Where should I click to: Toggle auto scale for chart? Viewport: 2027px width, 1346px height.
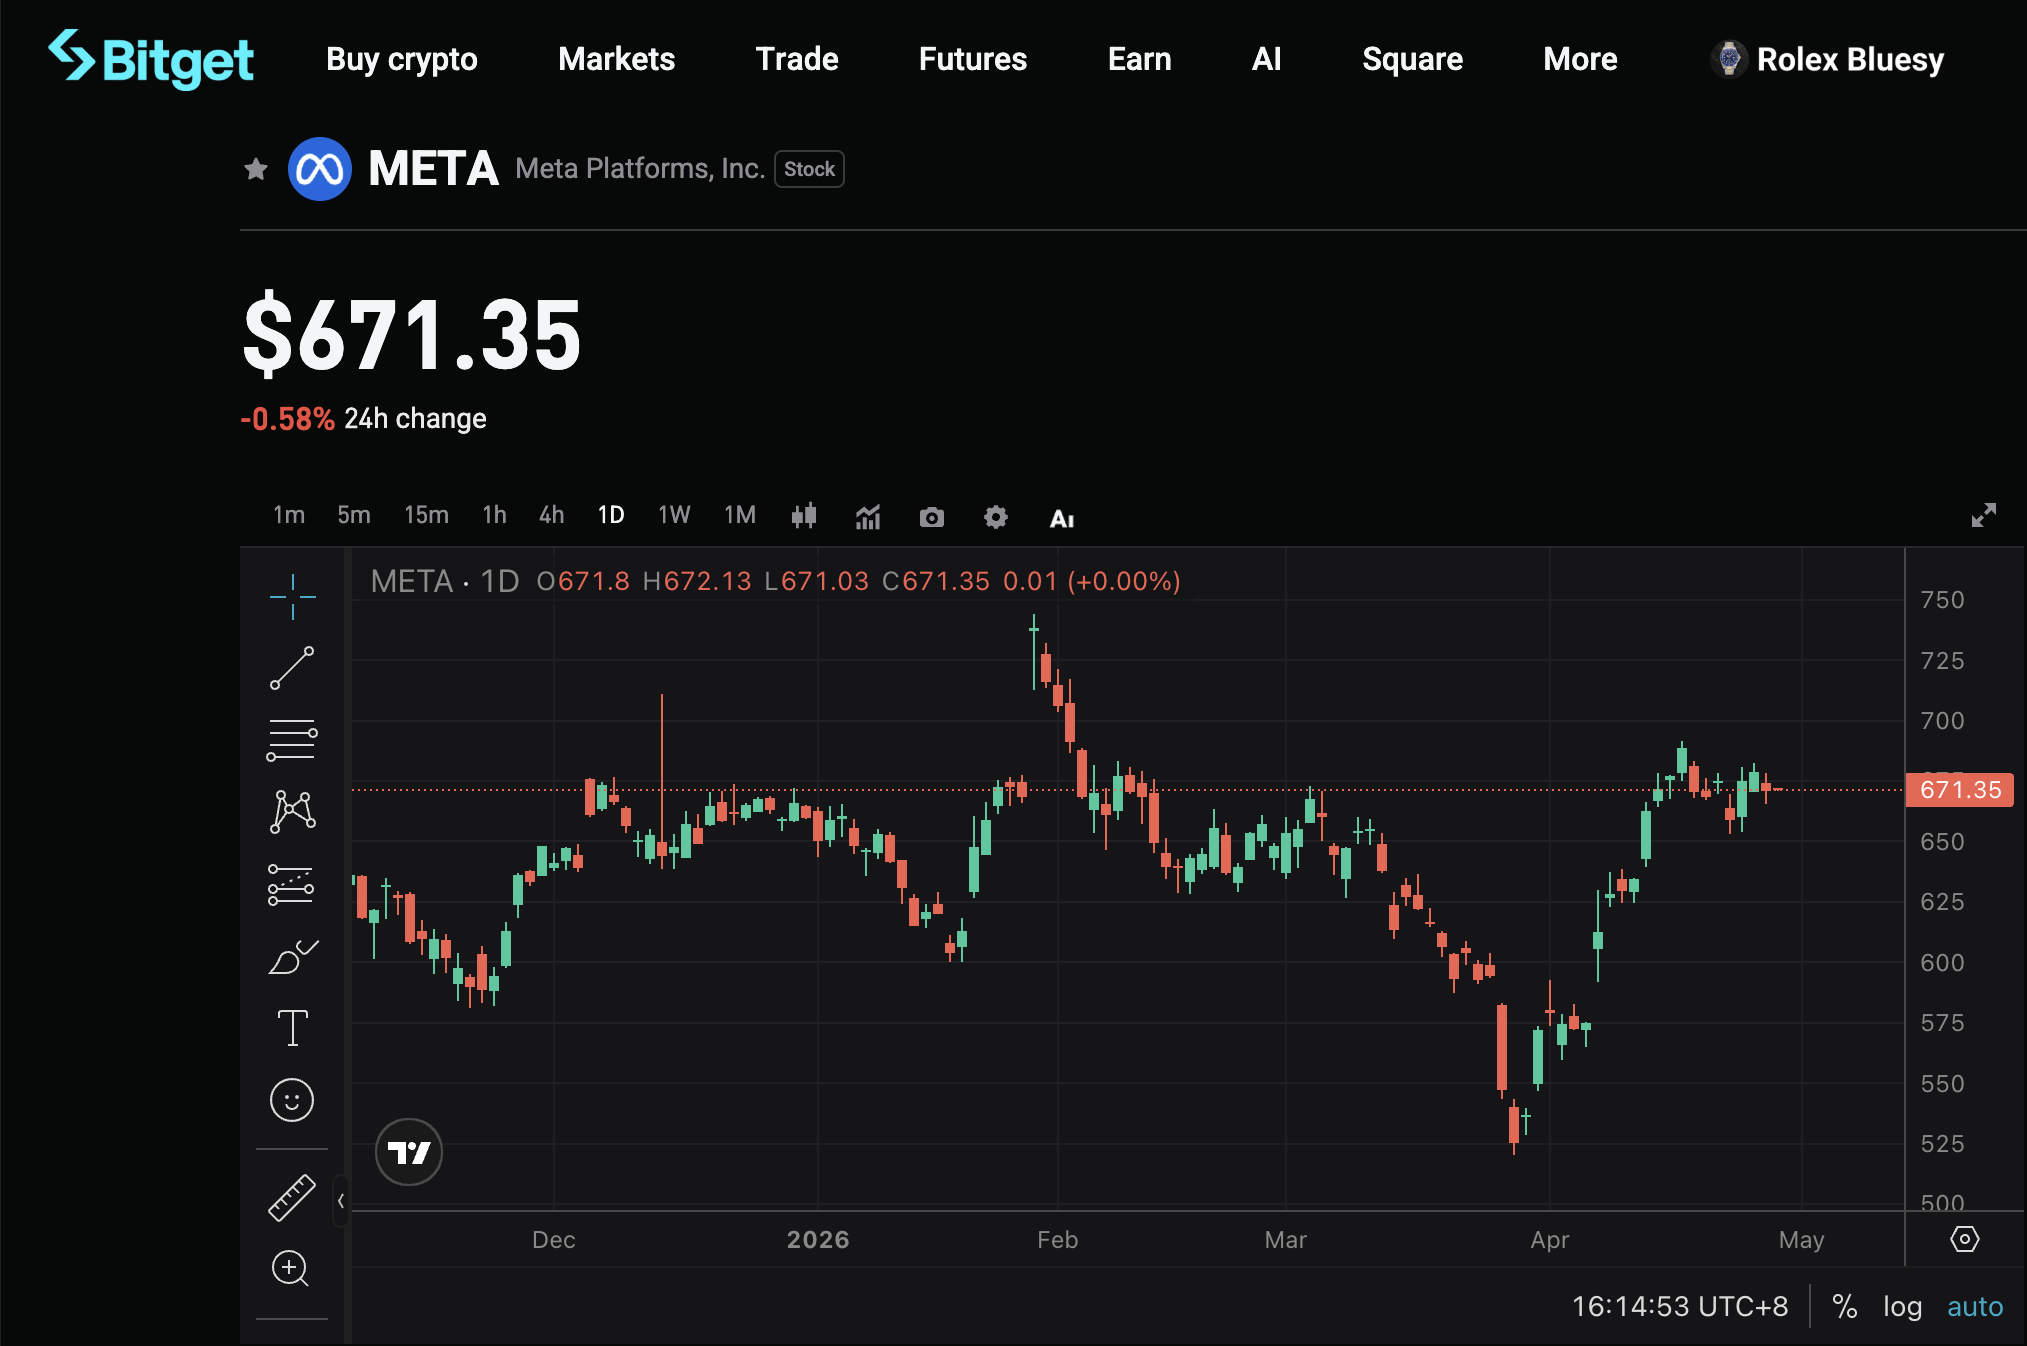point(1975,1306)
